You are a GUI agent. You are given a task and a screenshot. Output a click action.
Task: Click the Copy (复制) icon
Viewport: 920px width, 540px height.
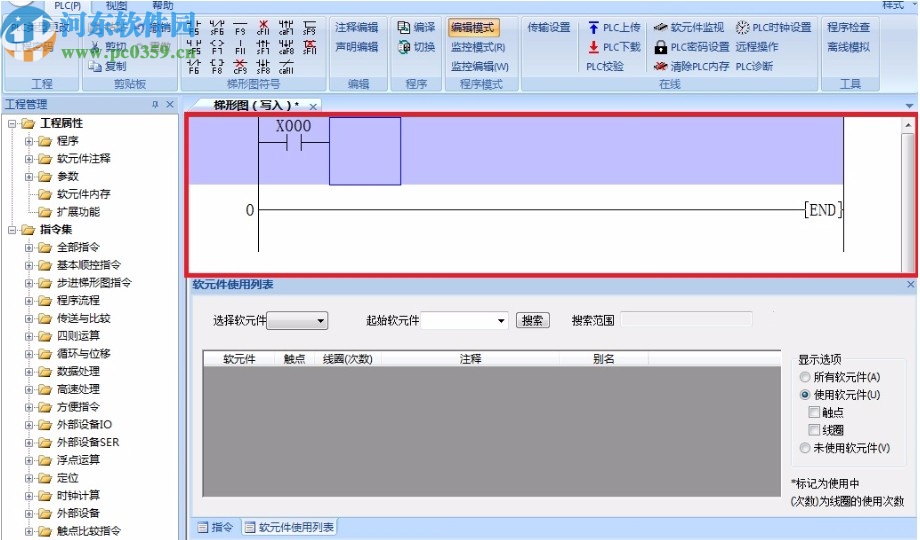[96, 66]
